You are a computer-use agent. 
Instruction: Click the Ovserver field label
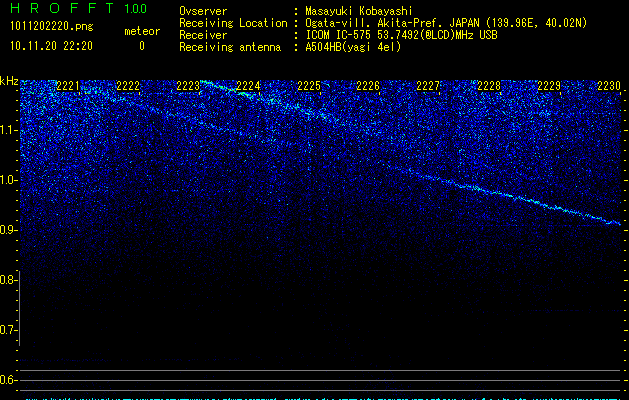pyautogui.click(x=203, y=11)
